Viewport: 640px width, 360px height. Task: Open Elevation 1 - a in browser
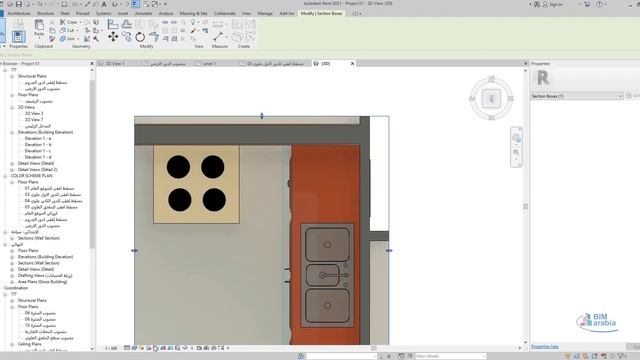[38, 138]
